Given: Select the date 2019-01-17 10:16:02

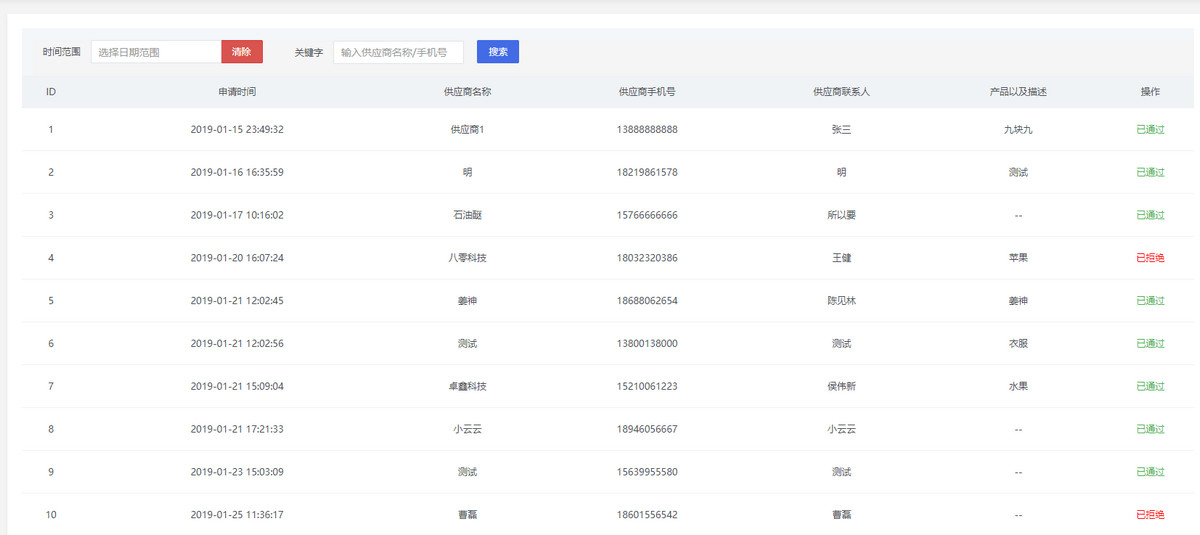Looking at the screenshot, I should [x=237, y=216].
